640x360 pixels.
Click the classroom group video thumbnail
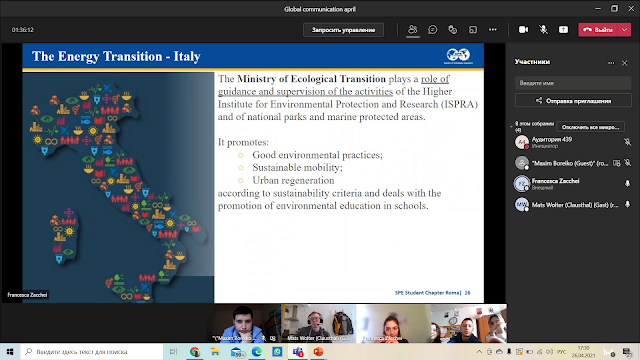tap(469, 323)
